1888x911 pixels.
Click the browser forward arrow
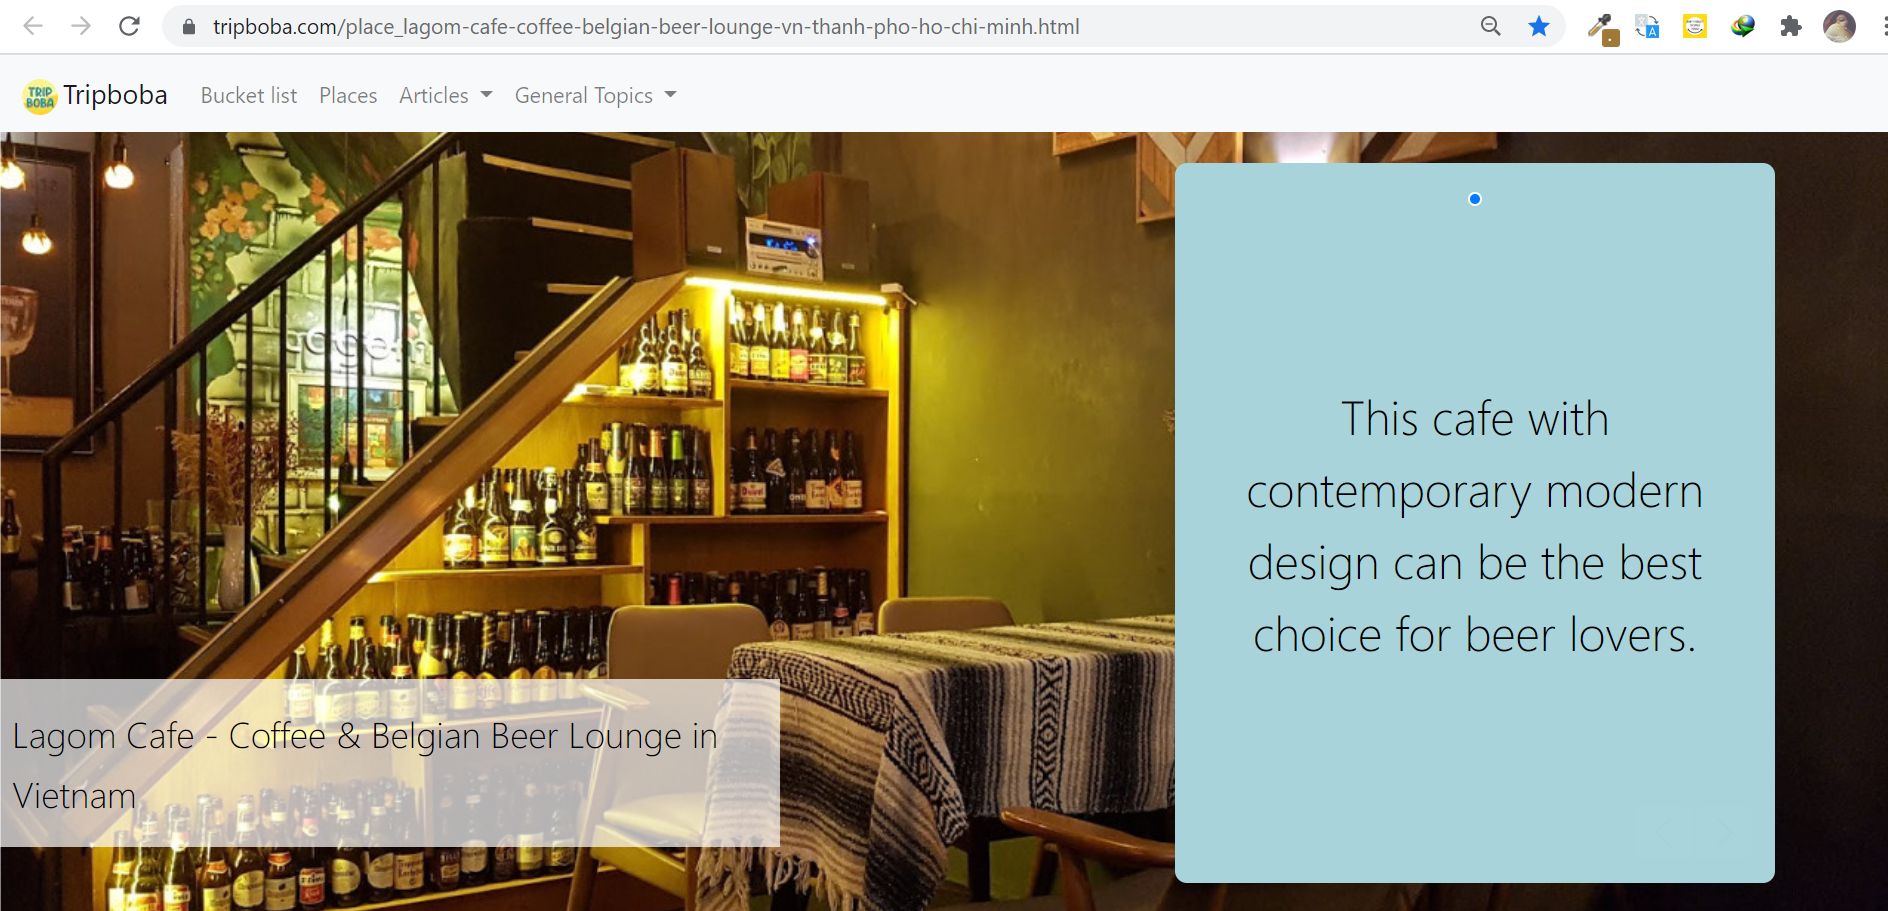[x=81, y=26]
